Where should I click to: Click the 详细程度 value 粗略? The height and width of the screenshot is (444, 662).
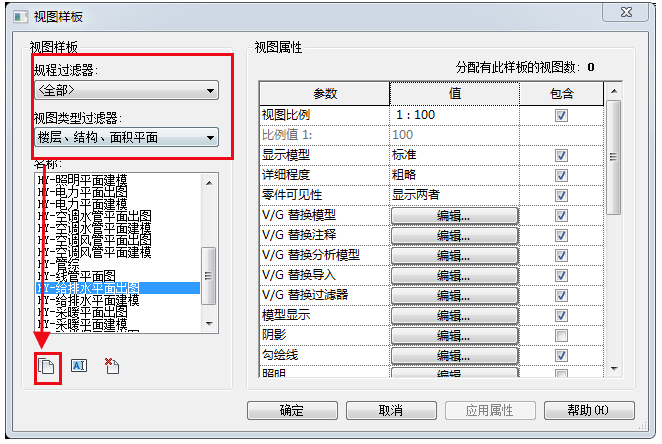454,175
